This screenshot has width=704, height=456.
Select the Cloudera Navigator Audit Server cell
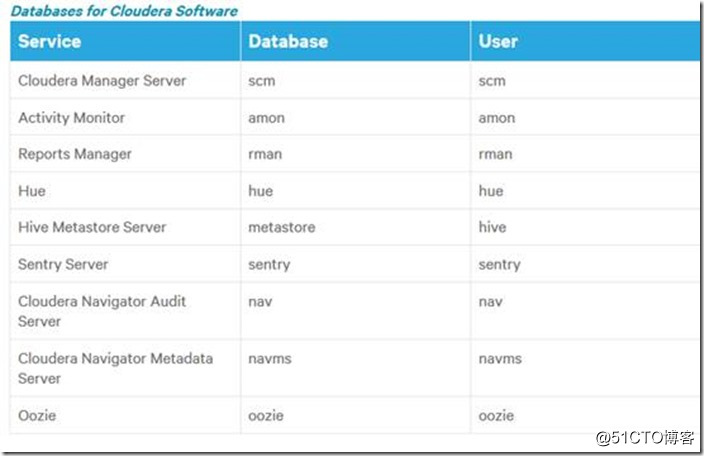[125, 311]
